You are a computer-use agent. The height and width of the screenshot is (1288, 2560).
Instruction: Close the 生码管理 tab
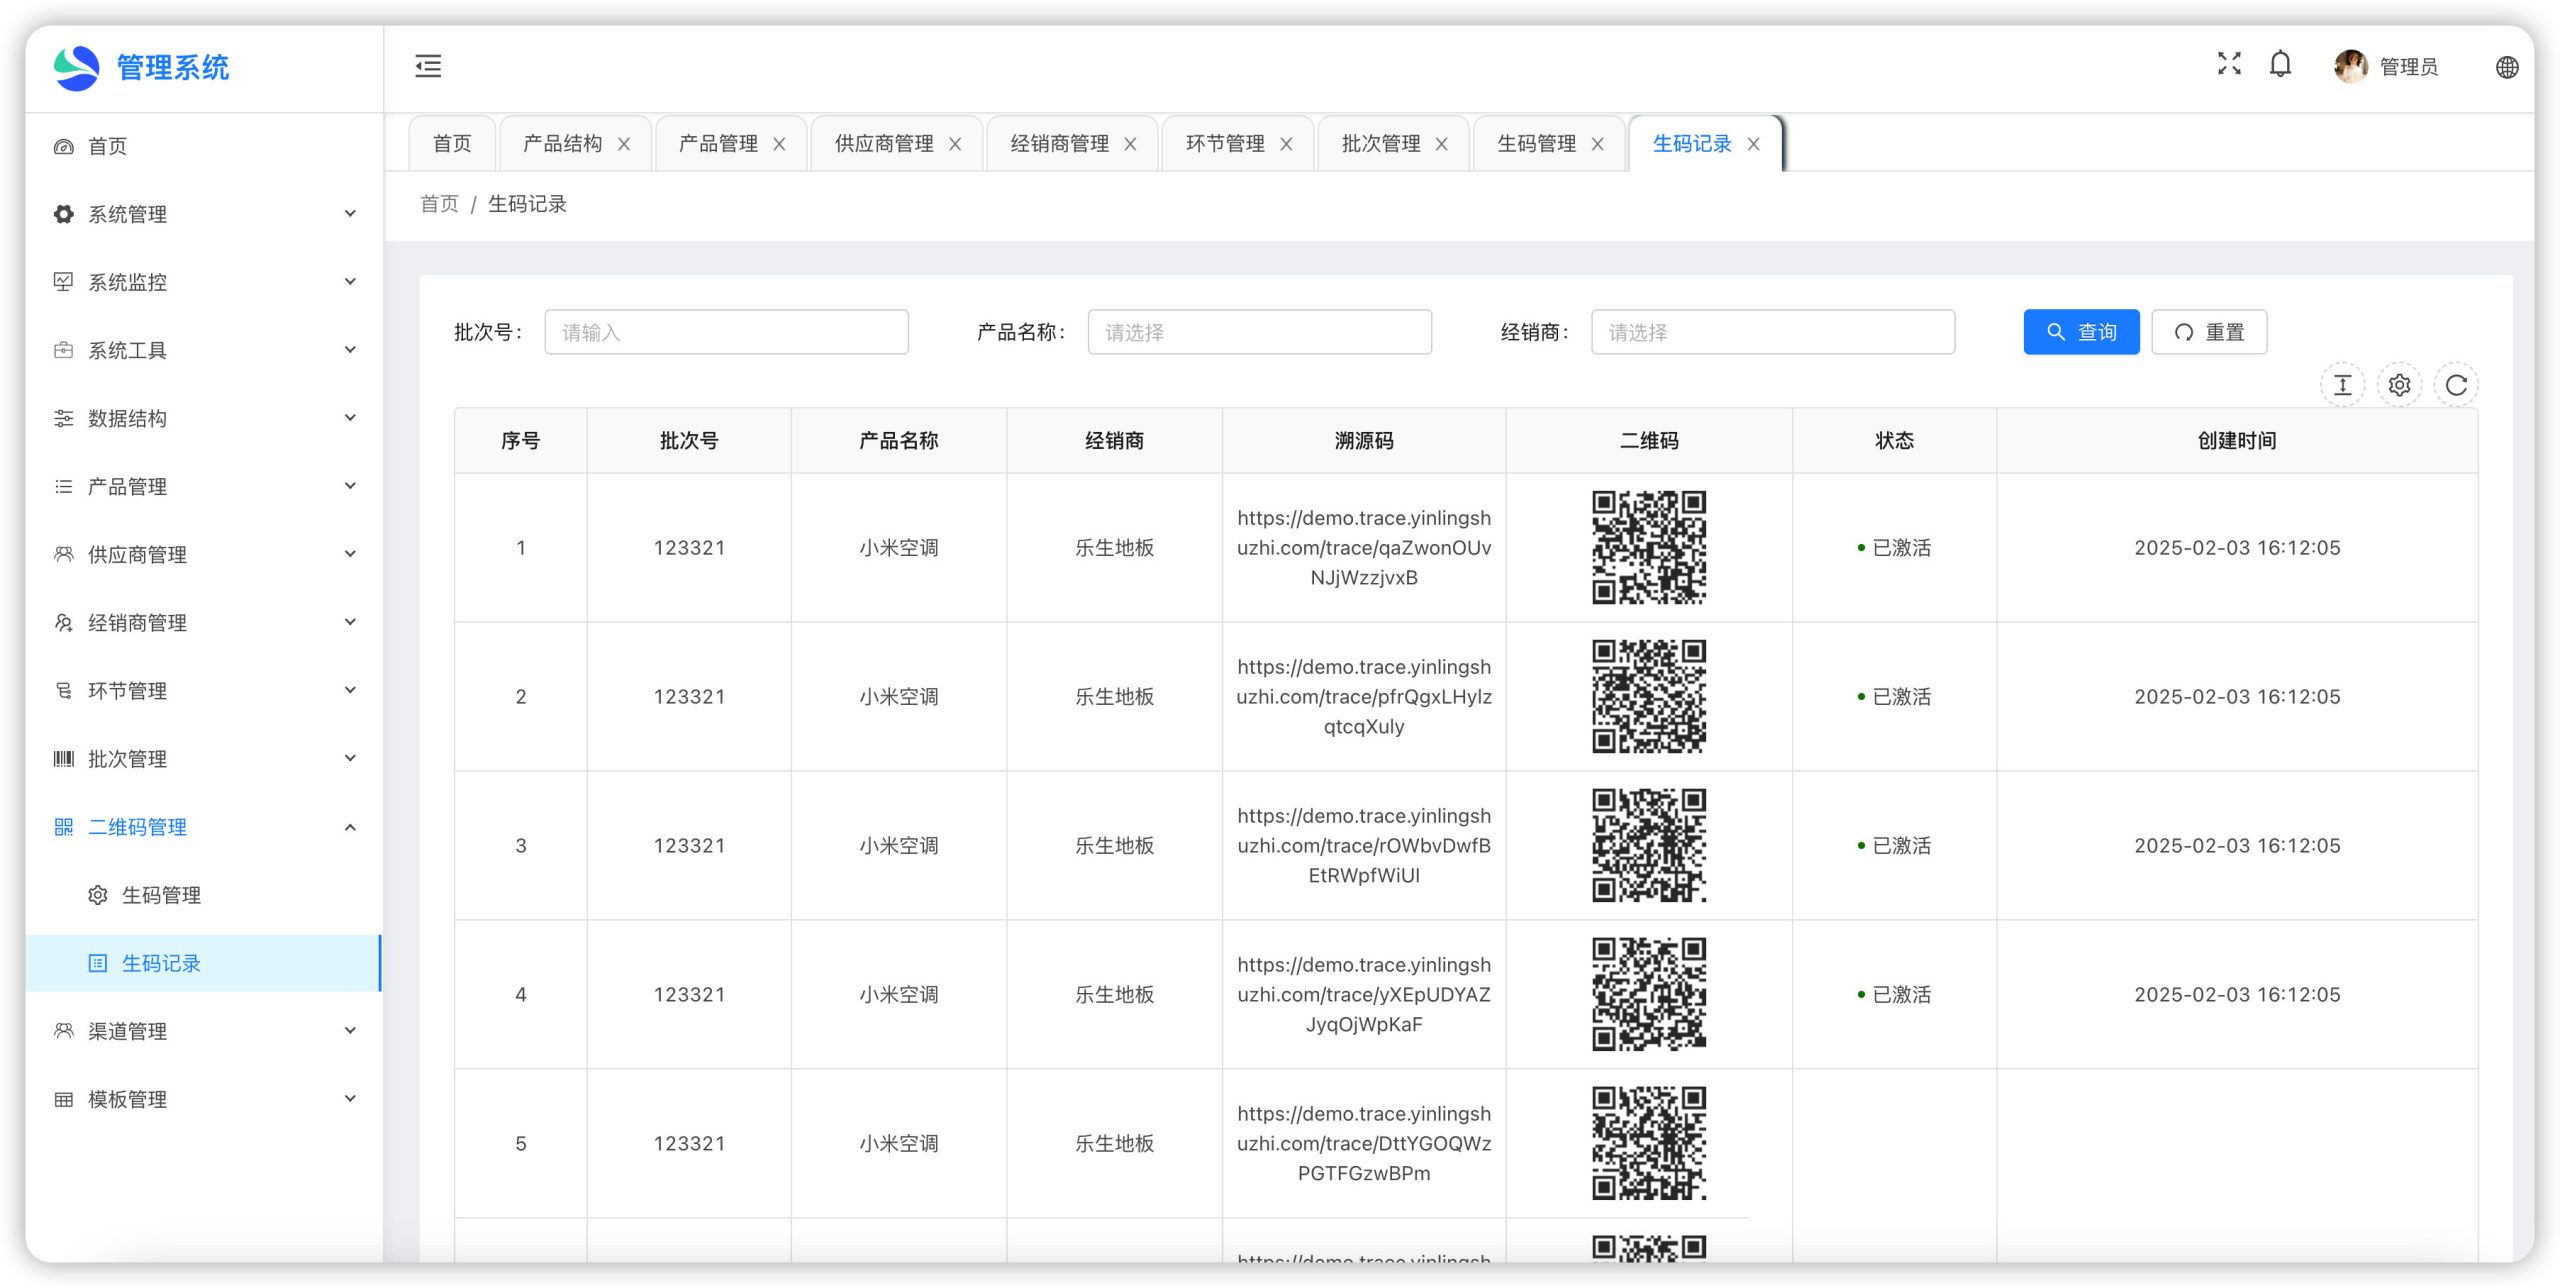tap(1598, 144)
